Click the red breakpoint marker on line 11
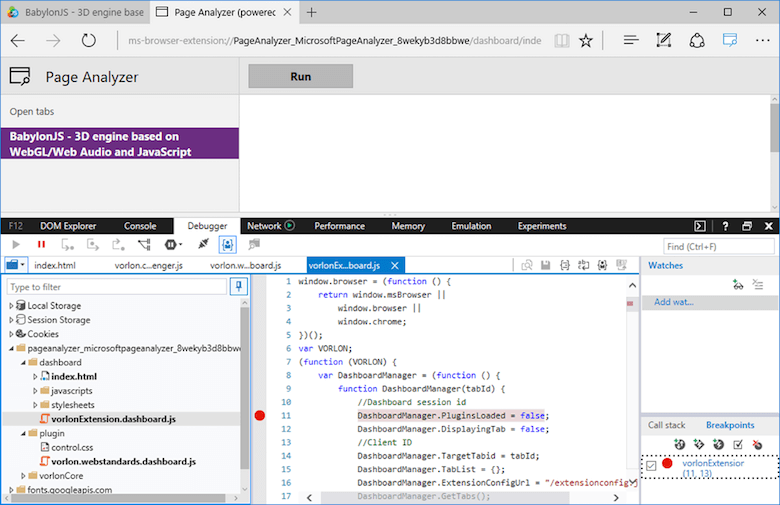The height and width of the screenshot is (505, 780). (261, 415)
